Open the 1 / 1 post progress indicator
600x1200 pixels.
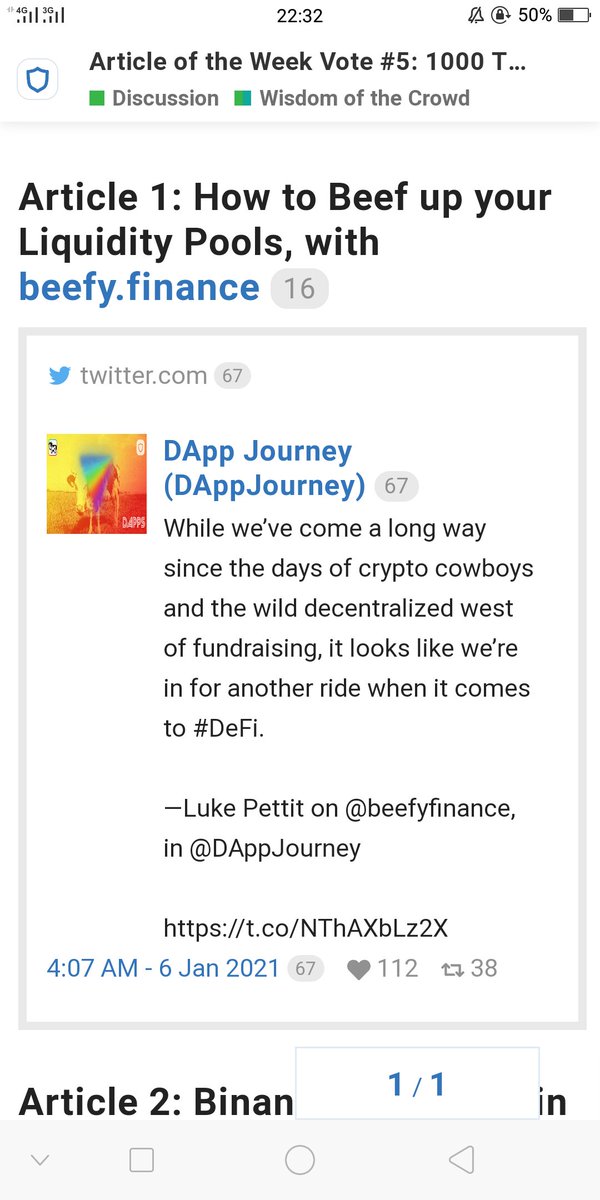tap(417, 1084)
